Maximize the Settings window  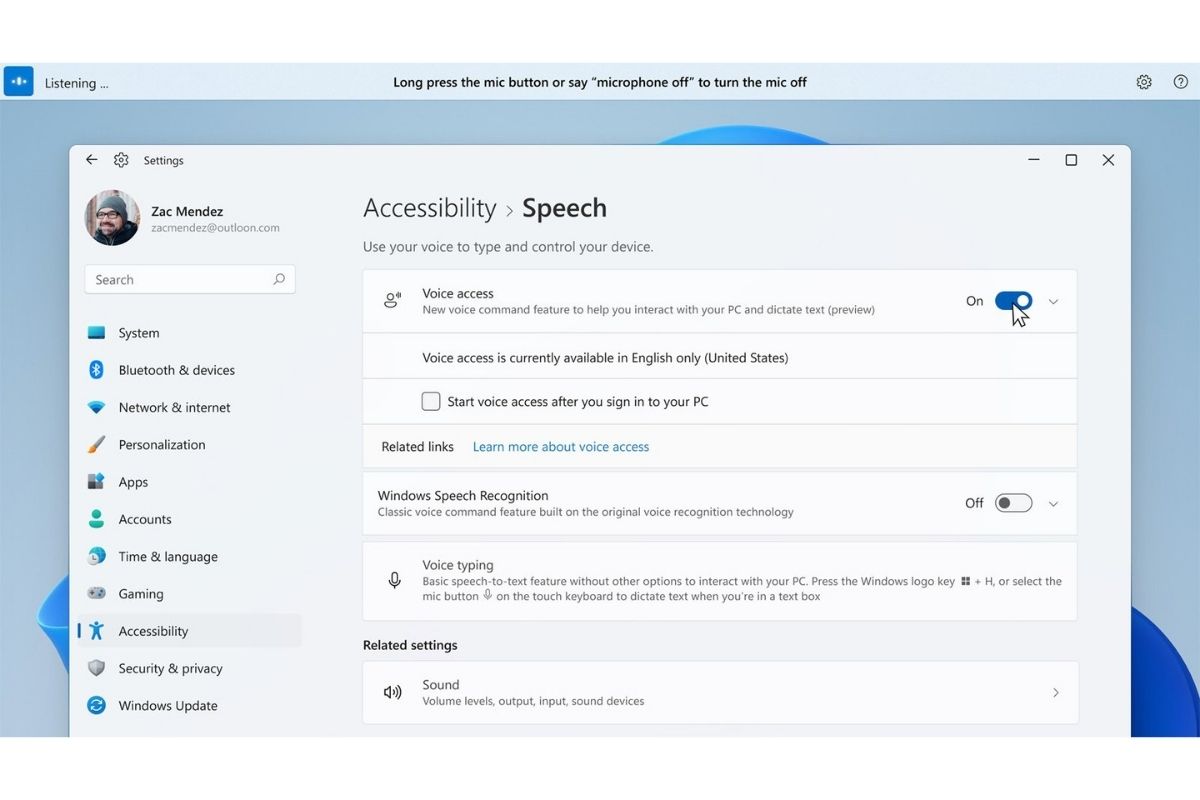(x=1071, y=160)
